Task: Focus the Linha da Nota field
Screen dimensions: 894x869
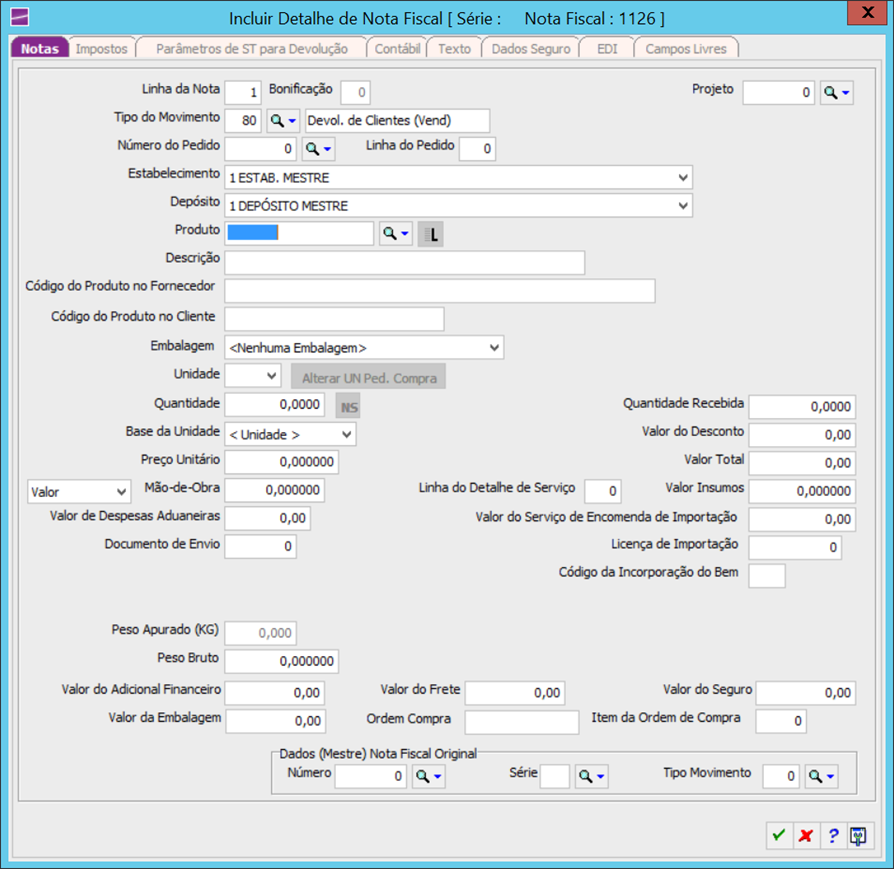Action: (243, 92)
